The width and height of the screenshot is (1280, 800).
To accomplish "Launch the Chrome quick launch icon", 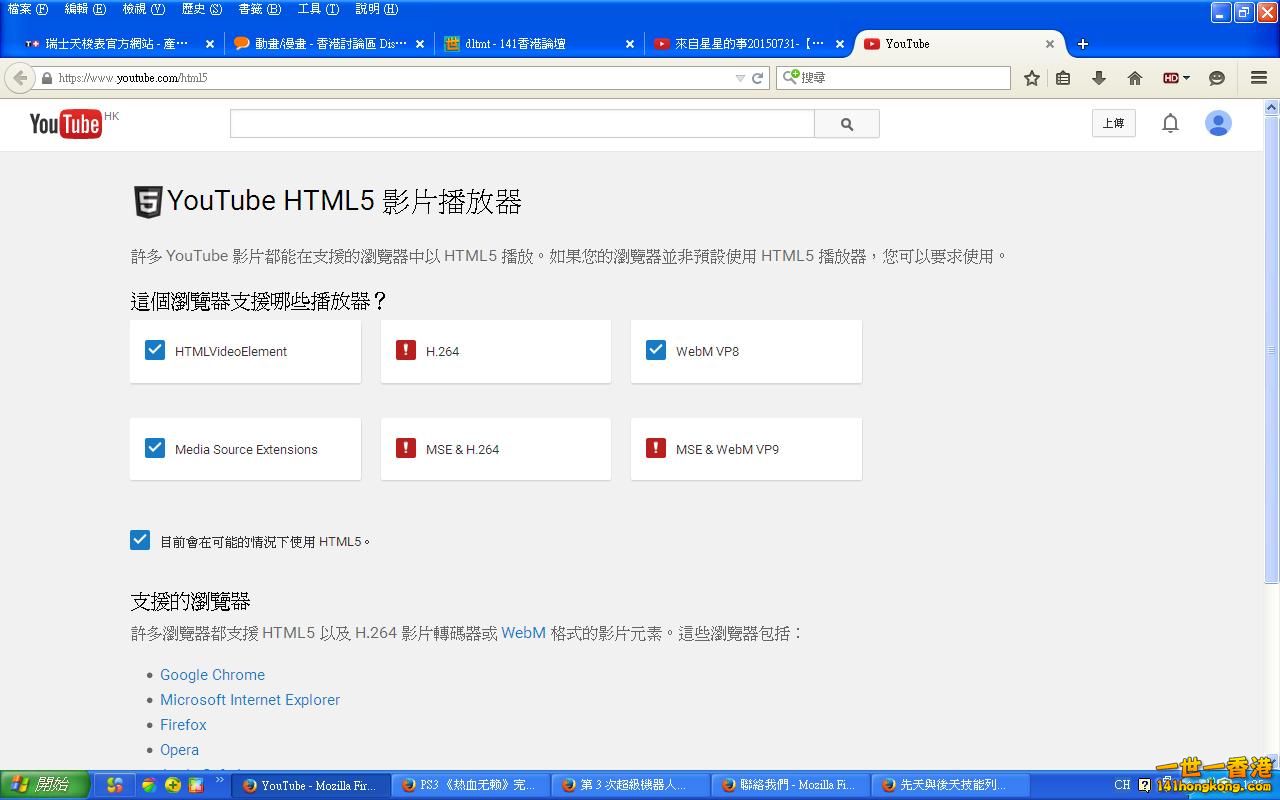I will [148, 785].
